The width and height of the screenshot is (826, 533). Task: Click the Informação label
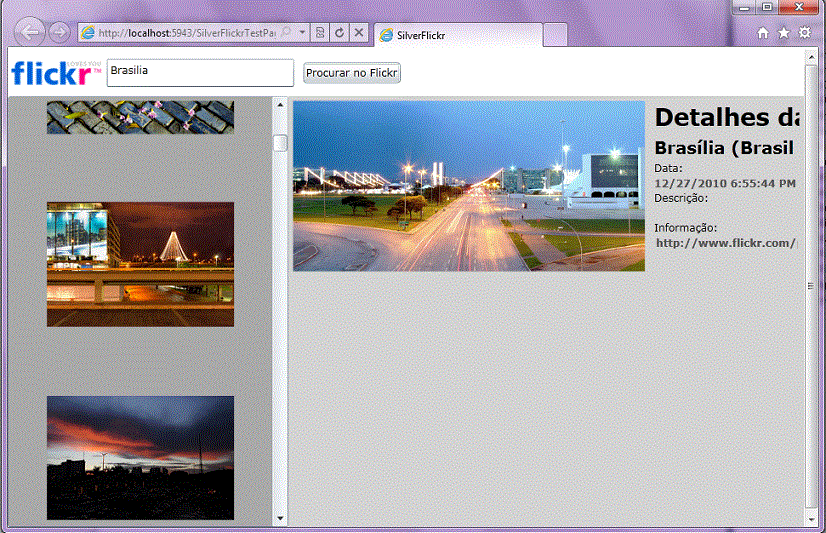(x=685, y=228)
